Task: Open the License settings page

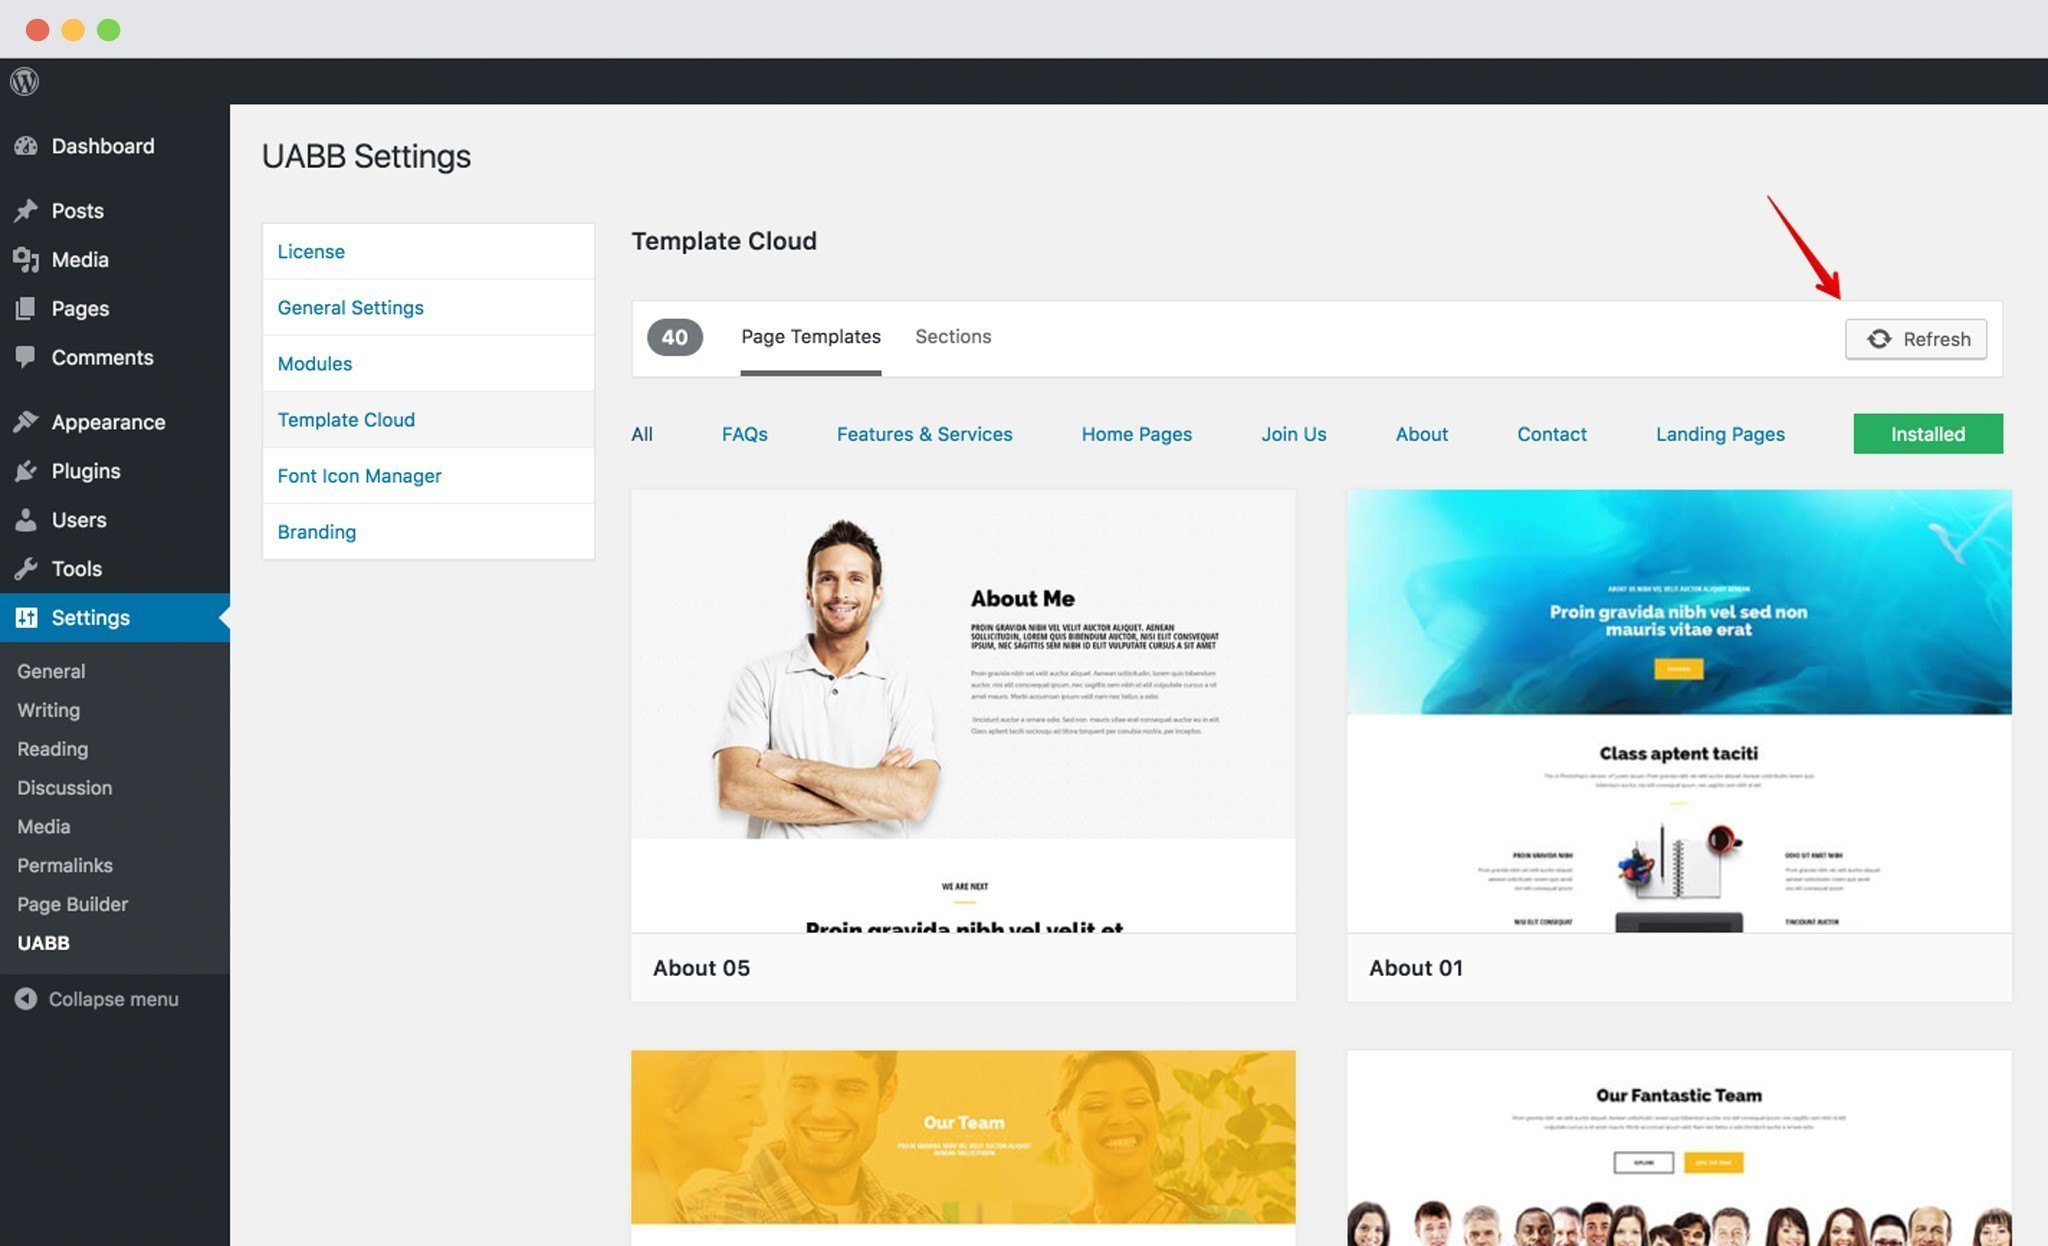Action: pyautogui.click(x=312, y=252)
